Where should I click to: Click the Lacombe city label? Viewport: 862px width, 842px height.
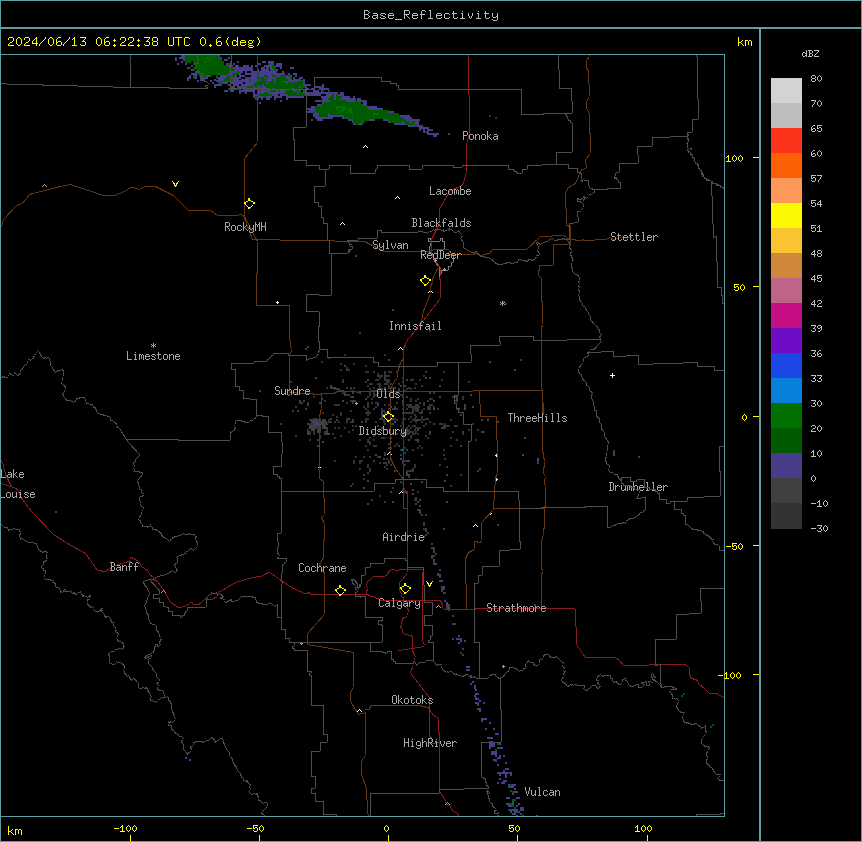pos(450,191)
